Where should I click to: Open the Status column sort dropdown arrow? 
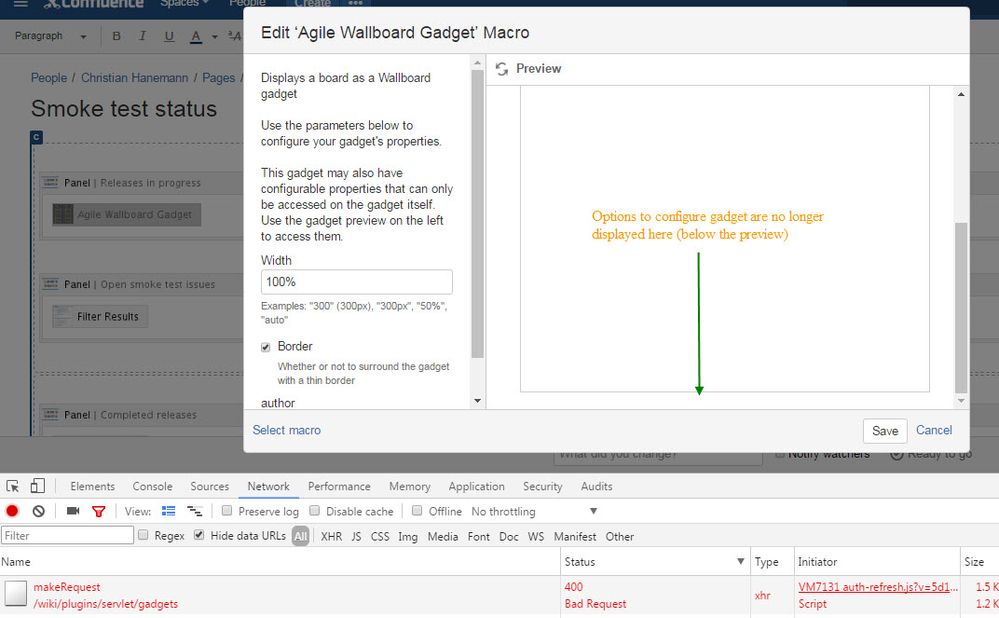740,561
